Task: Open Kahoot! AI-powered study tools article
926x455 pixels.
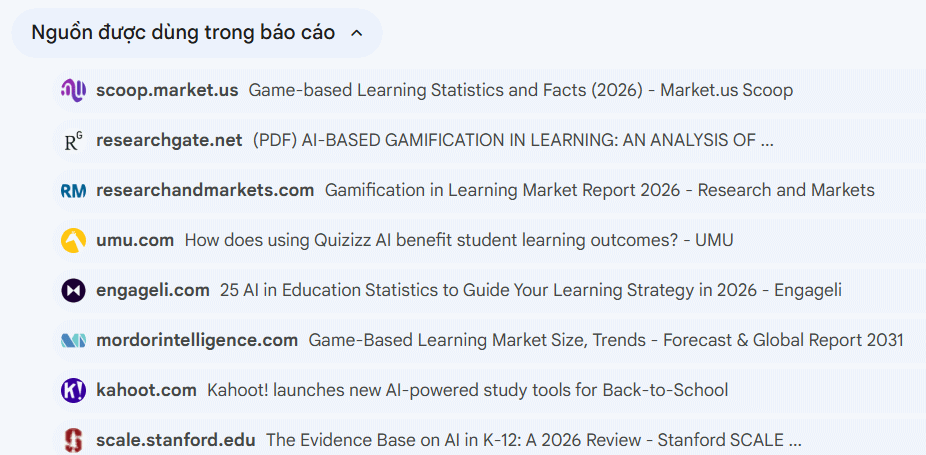Action: coord(467,390)
